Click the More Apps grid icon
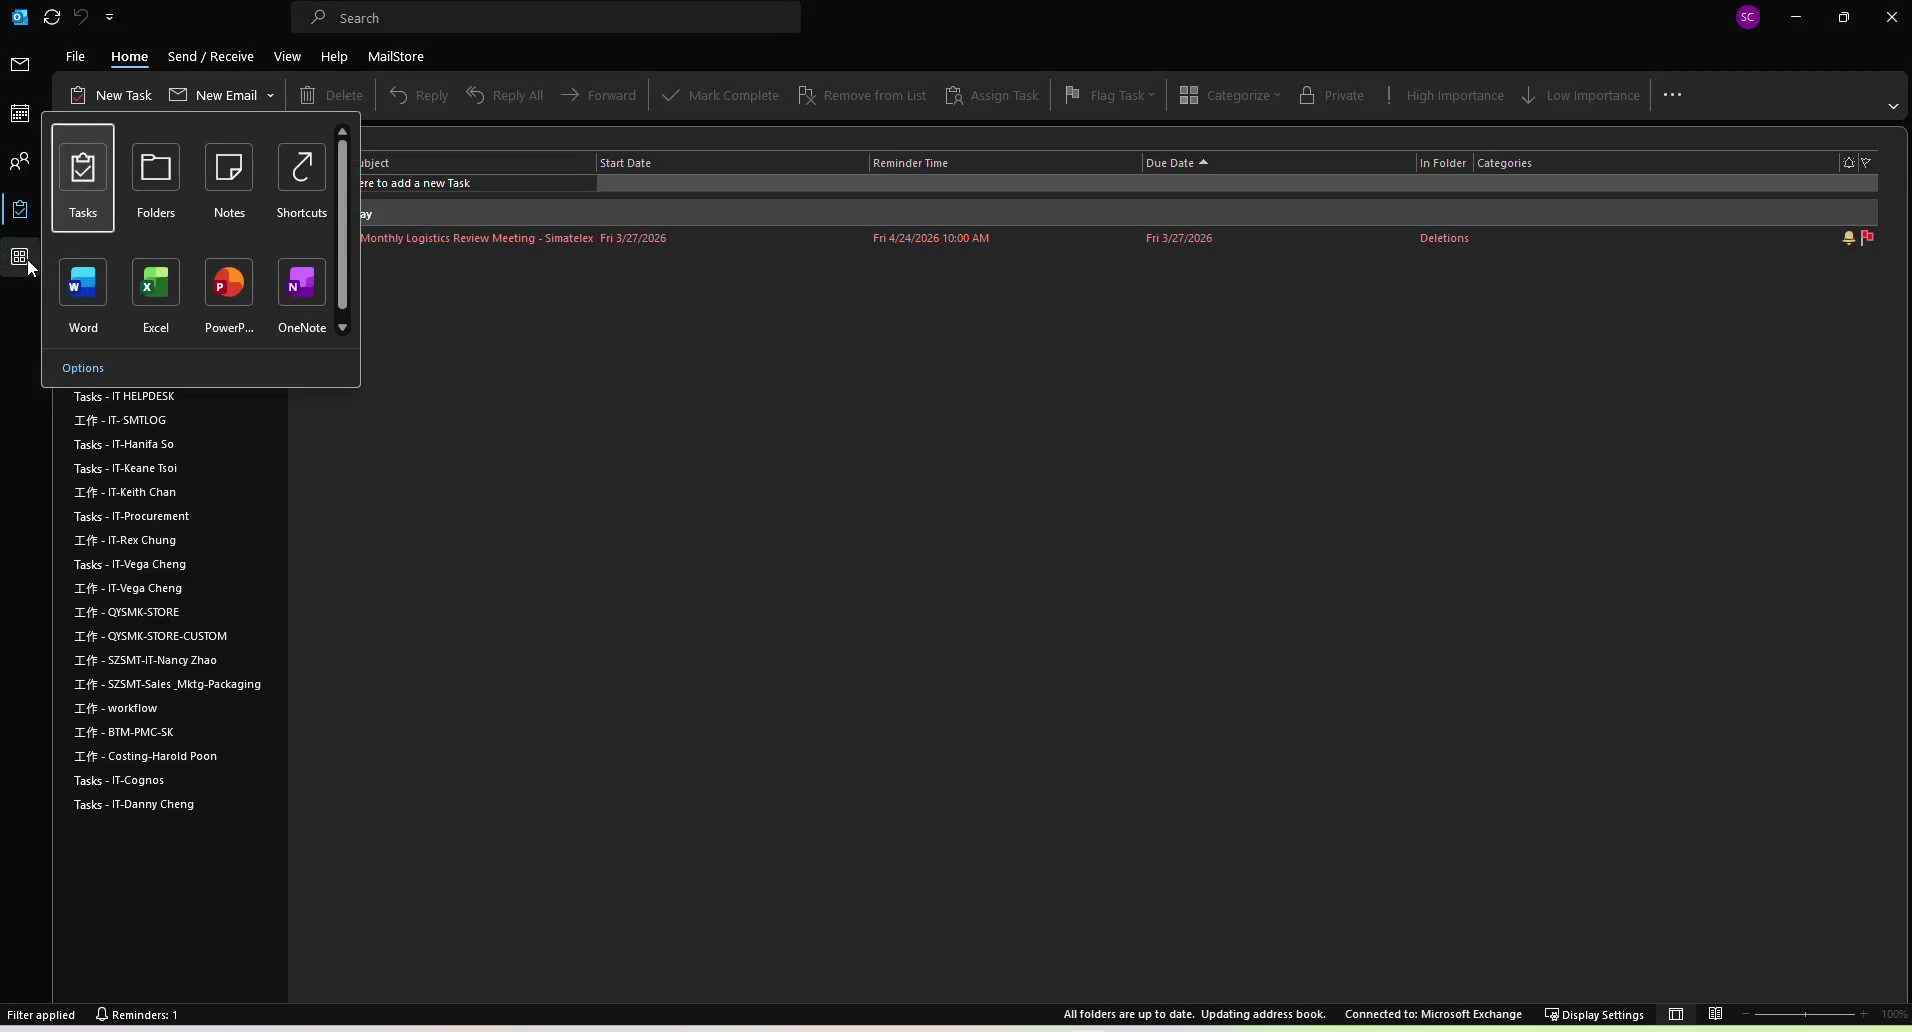Viewport: 1912px width, 1032px height. [x=20, y=257]
